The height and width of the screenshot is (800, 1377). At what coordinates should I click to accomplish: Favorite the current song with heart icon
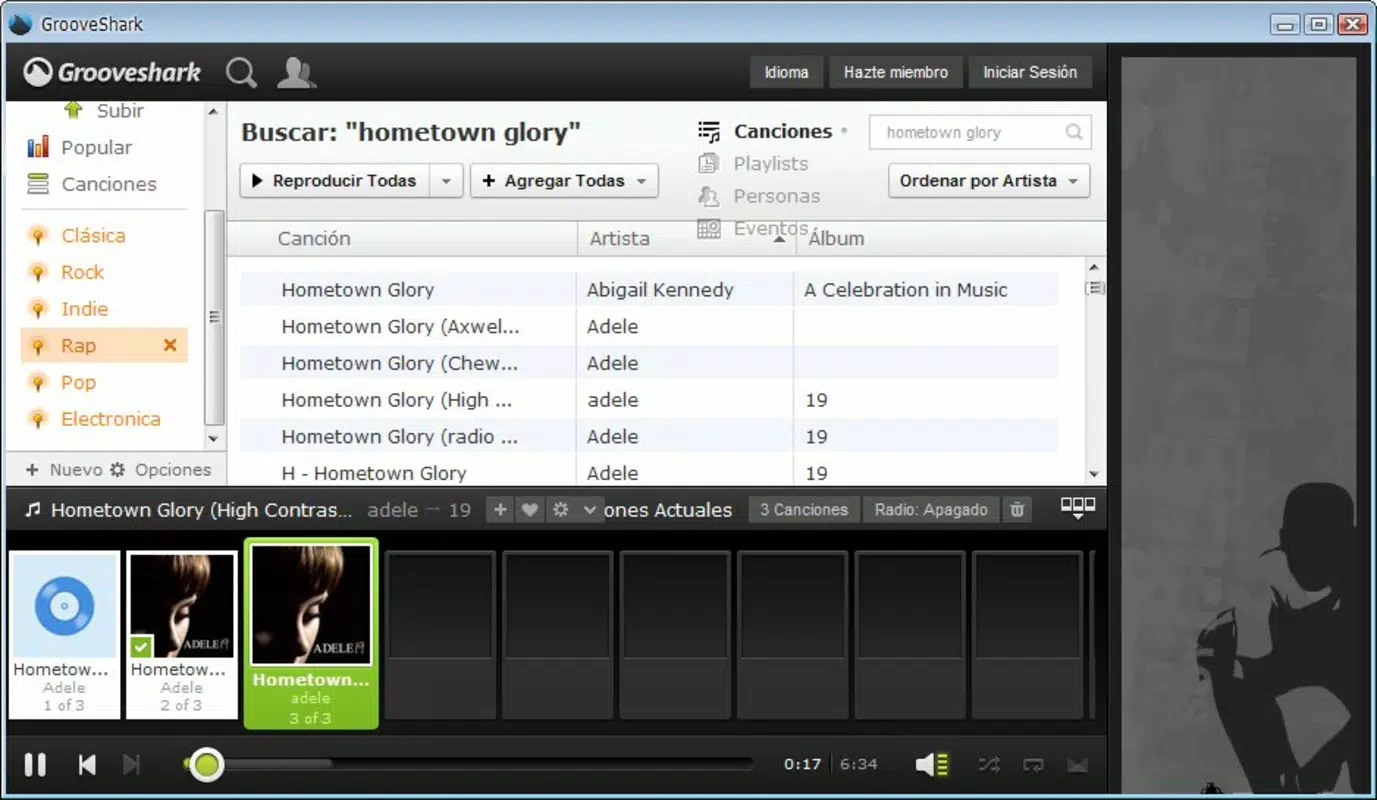[x=530, y=510]
